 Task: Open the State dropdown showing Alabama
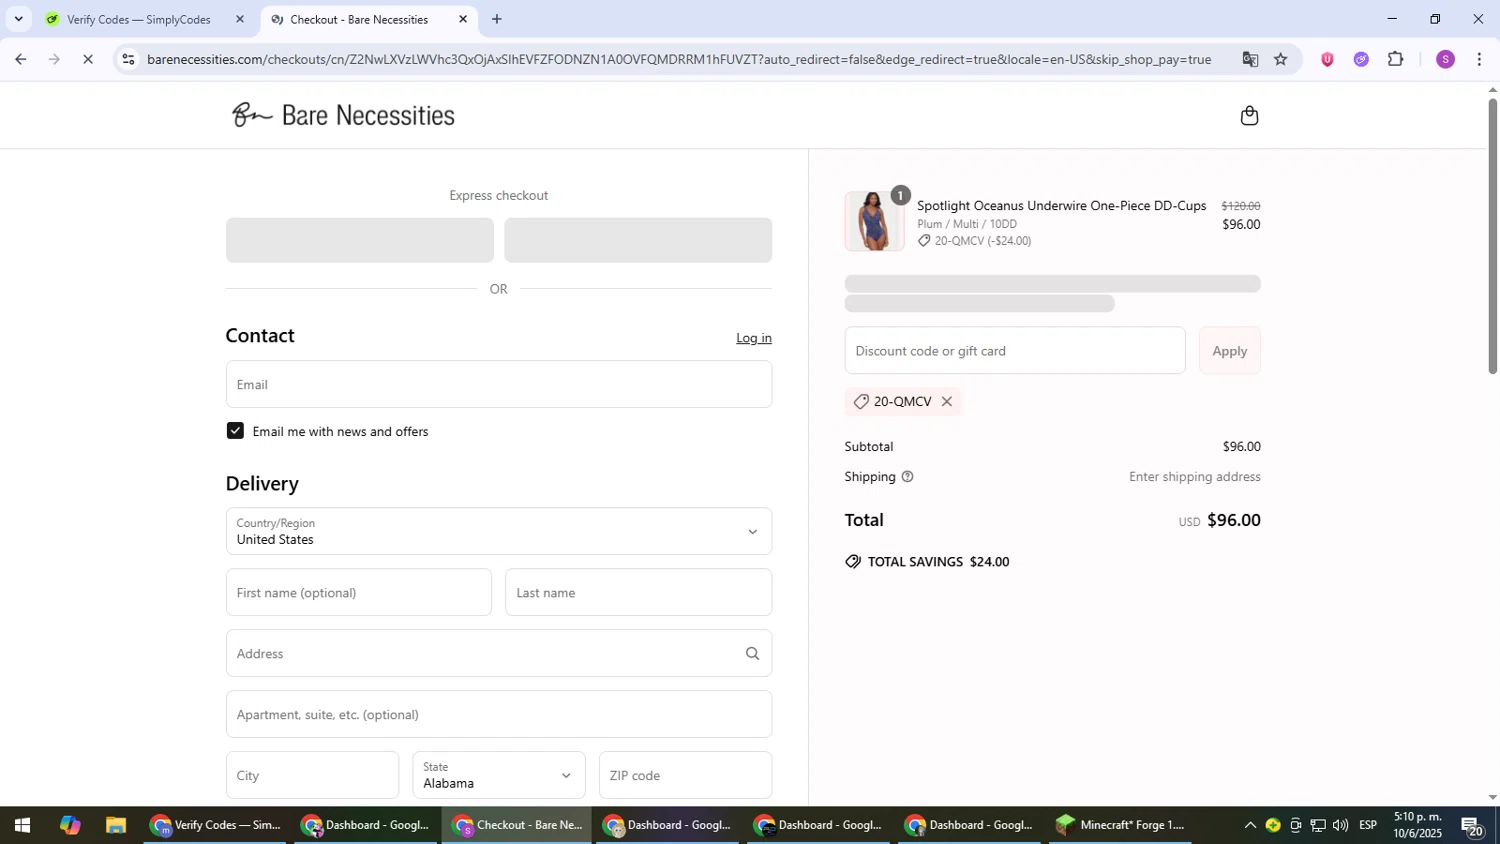(x=498, y=775)
